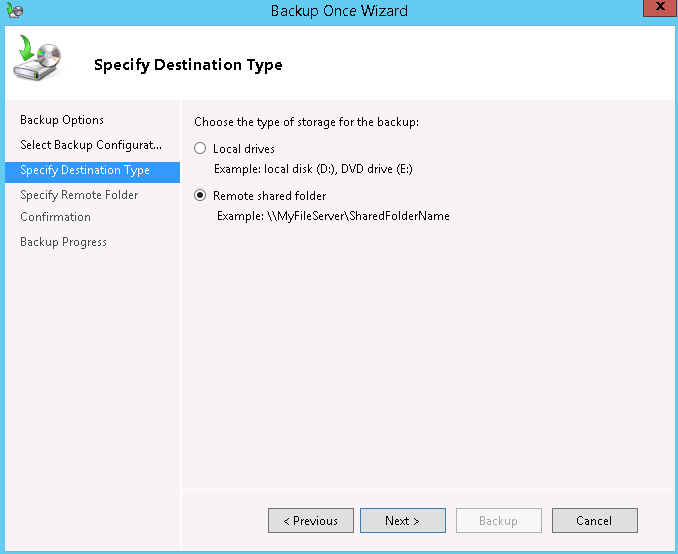Click the Backup Once Wizard title bar icon
Viewport: 678px width, 554px height.
14,11
